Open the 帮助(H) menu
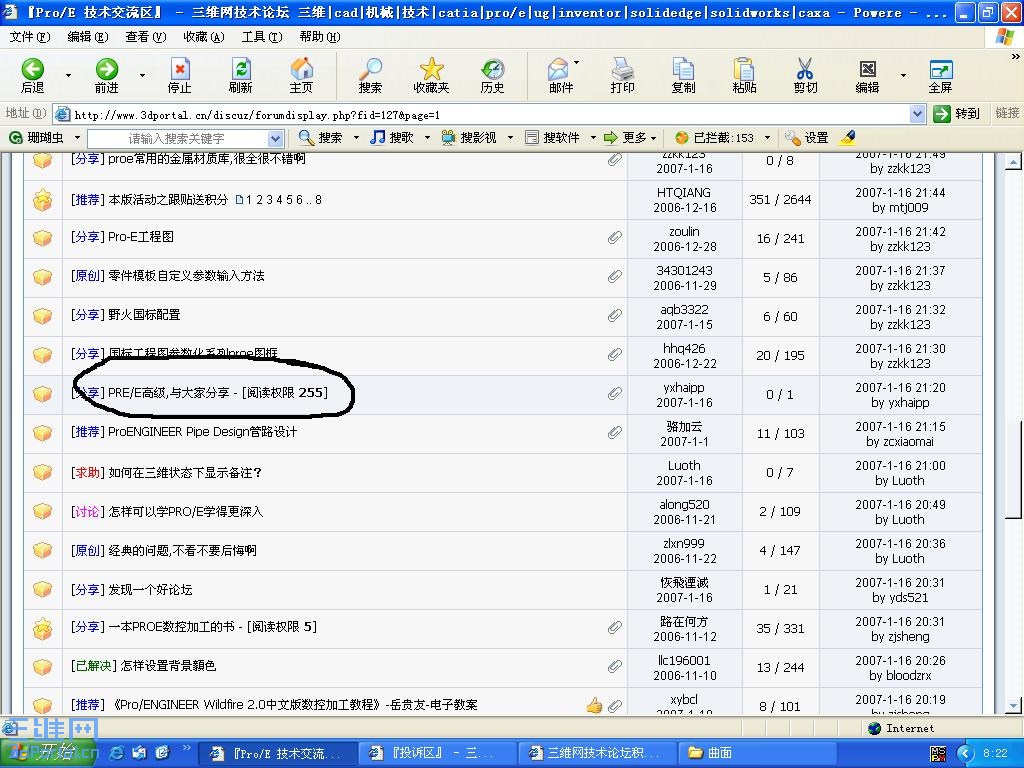This screenshot has height=768, width=1024. 320,37
